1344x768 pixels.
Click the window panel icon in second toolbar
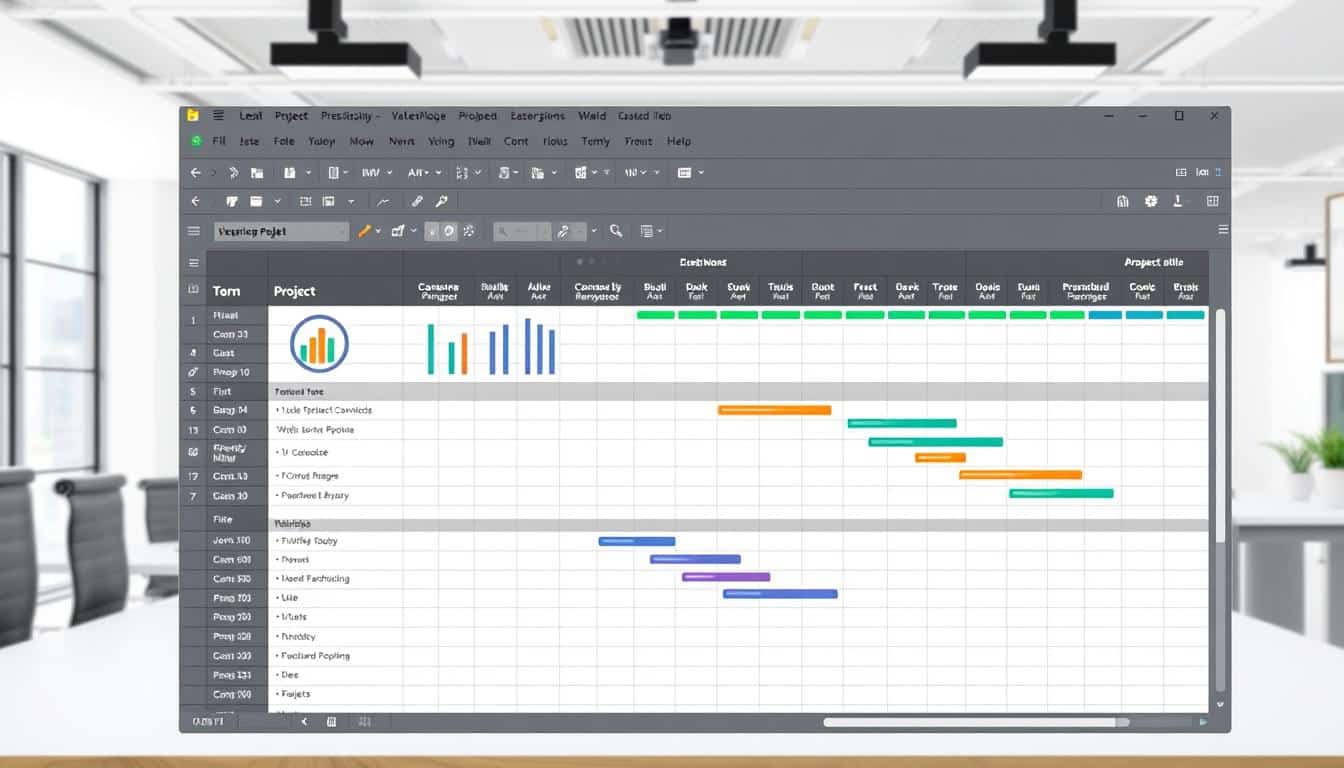point(256,201)
